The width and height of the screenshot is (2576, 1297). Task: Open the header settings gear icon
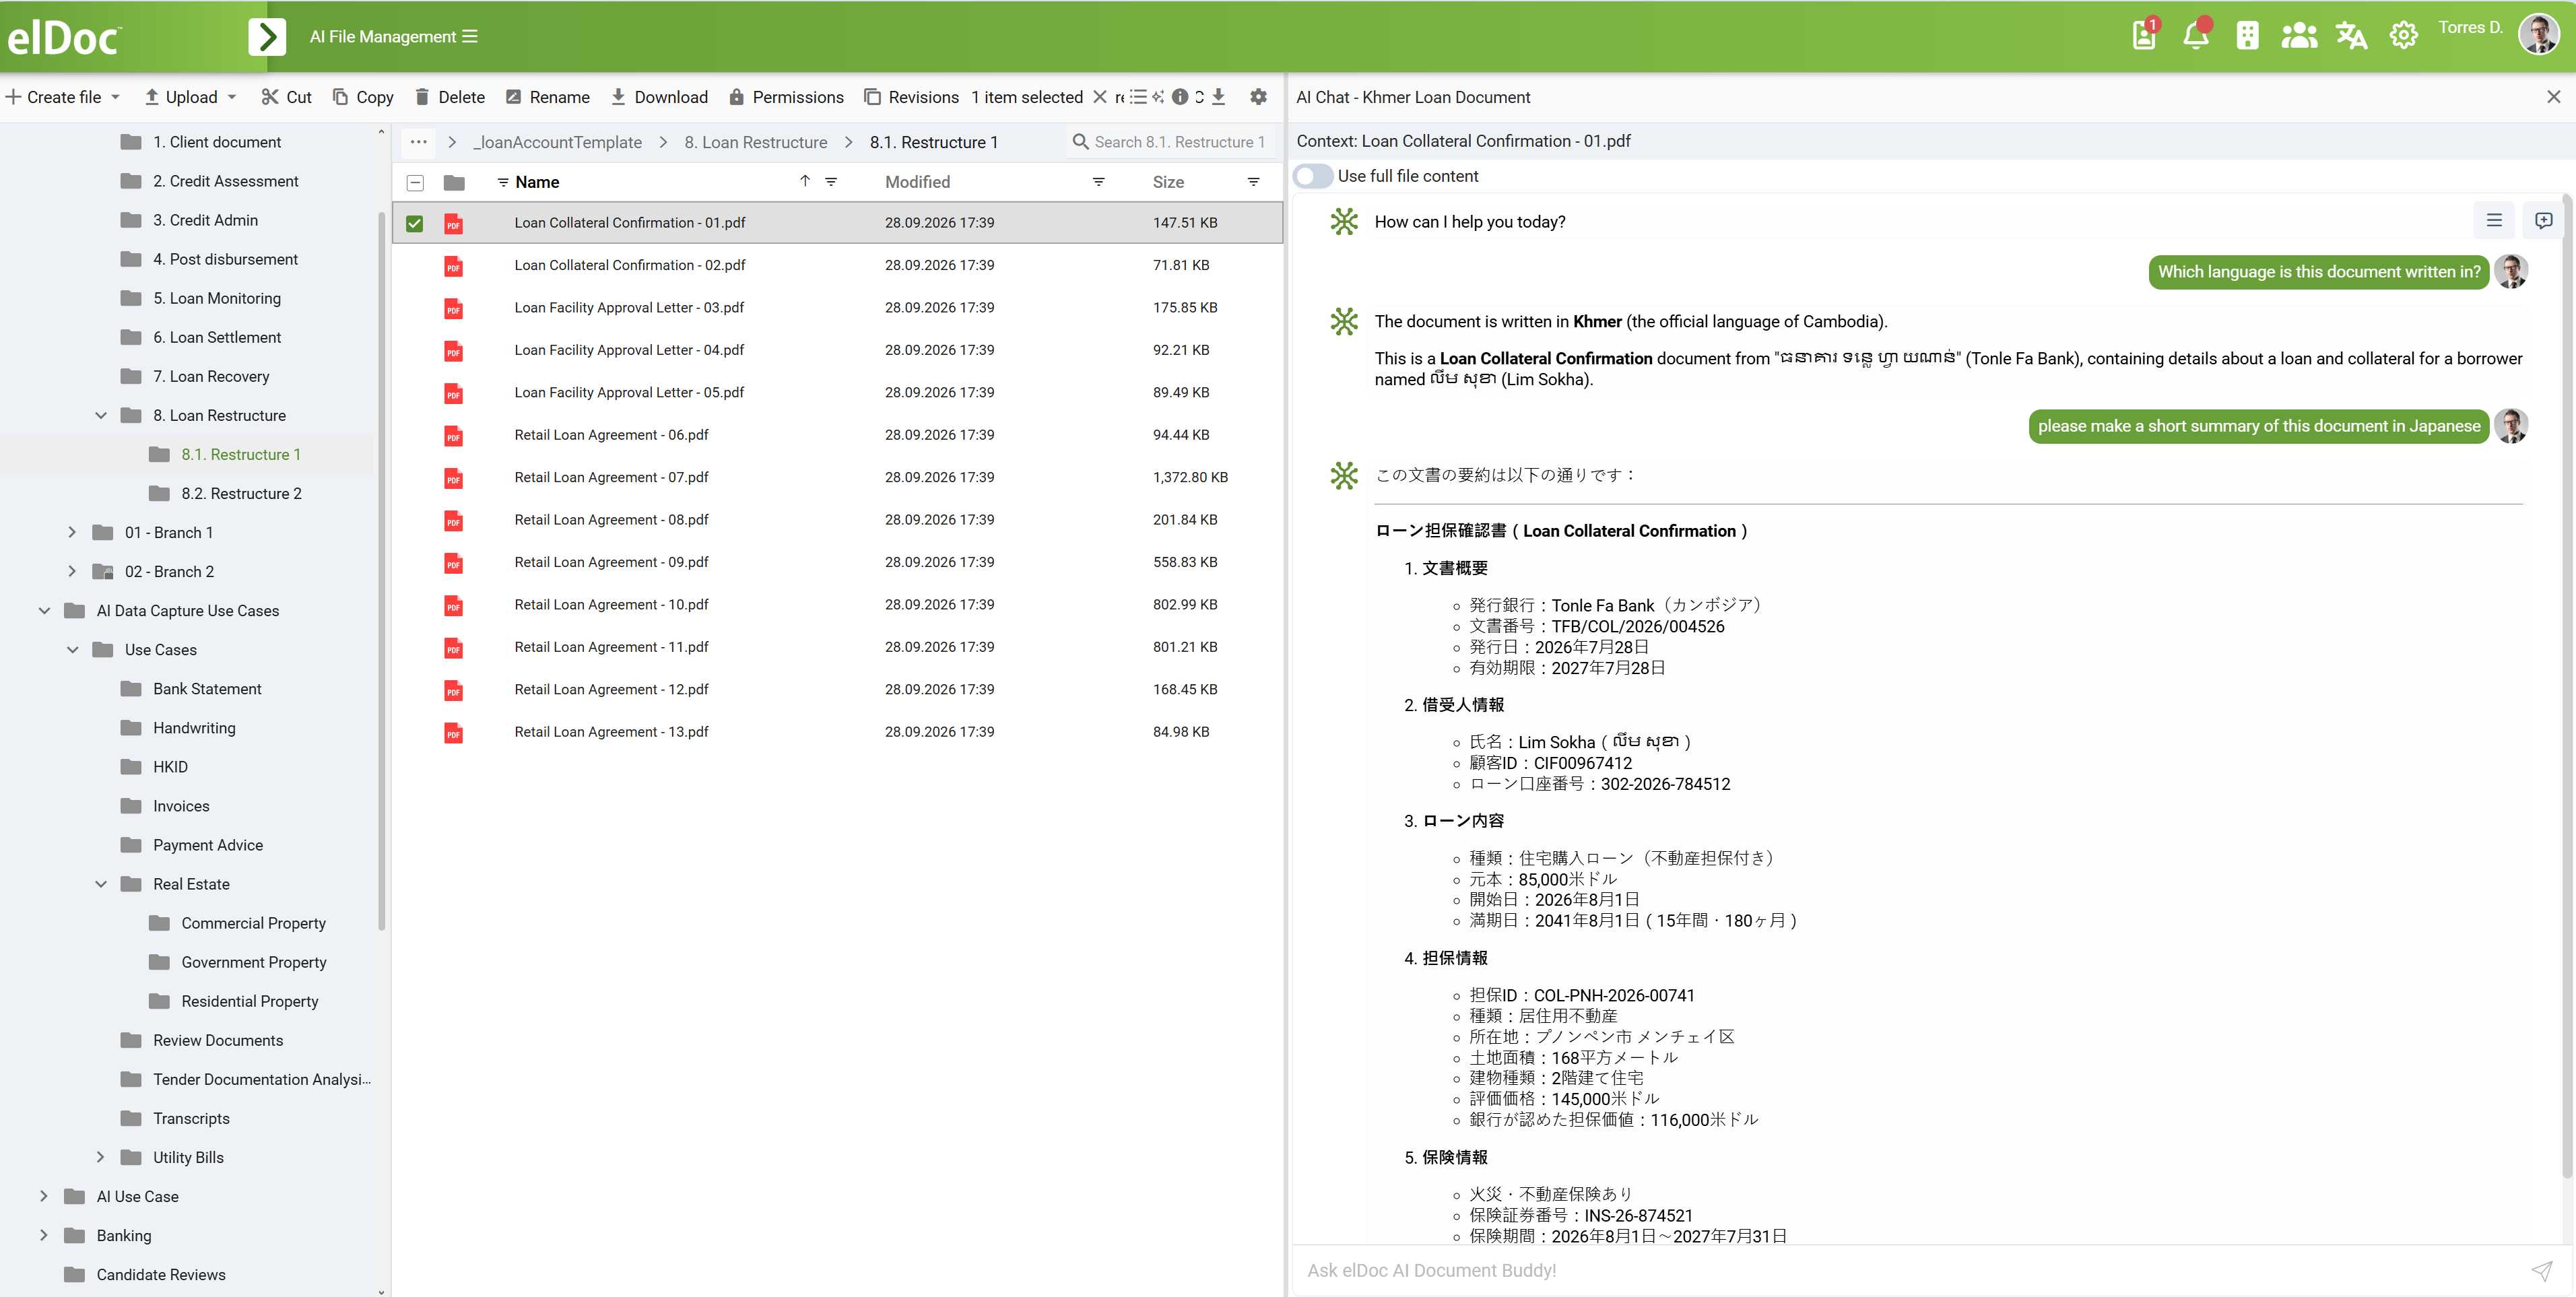click(x=2403, y=36)
